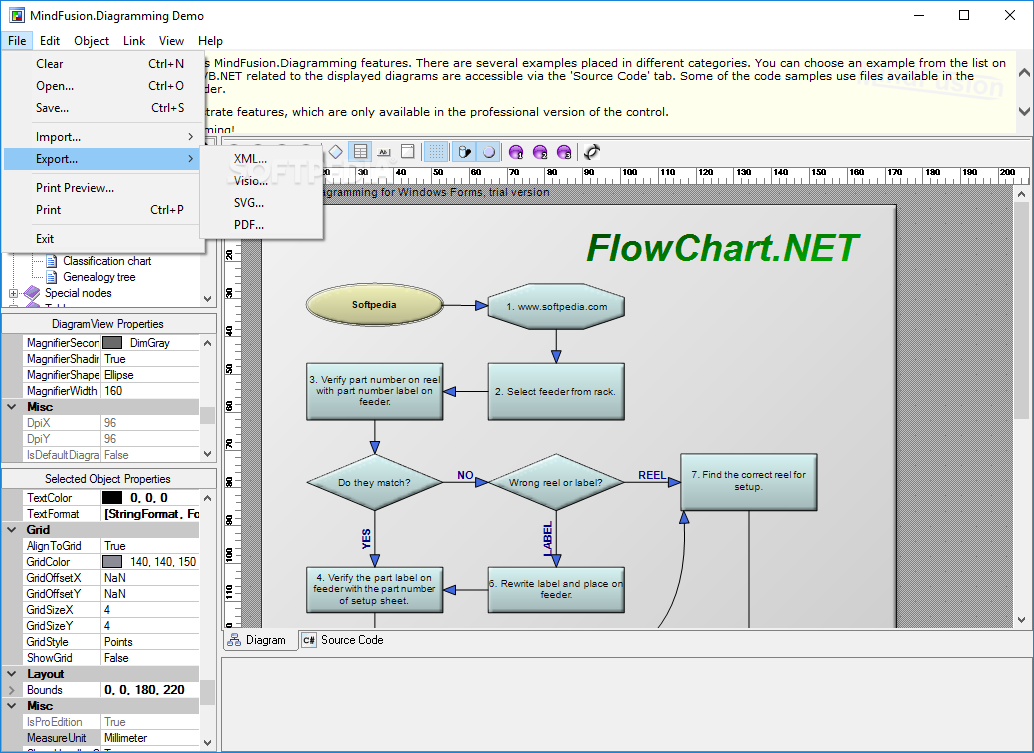This screenshot has width=1034, height=753.
Task: Open the View menu
Action: pyautogui.click(x=171, y=41)
